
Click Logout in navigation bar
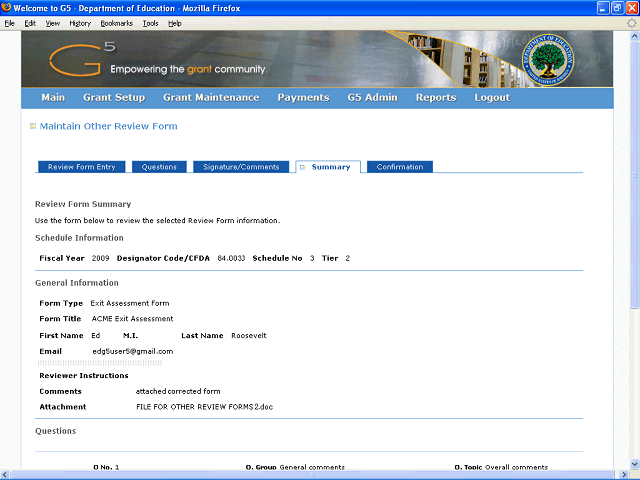pyautogui.click(x=492, y=98)
